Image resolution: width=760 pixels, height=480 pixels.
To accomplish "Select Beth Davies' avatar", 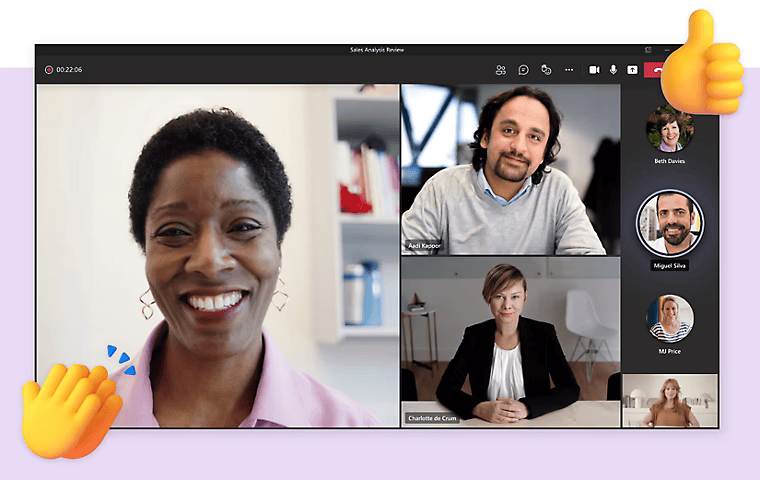I will [669, 129].
